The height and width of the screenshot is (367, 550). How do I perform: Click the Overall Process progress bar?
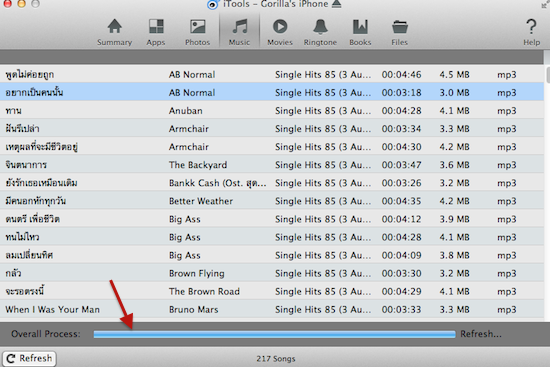click(274, 334)
